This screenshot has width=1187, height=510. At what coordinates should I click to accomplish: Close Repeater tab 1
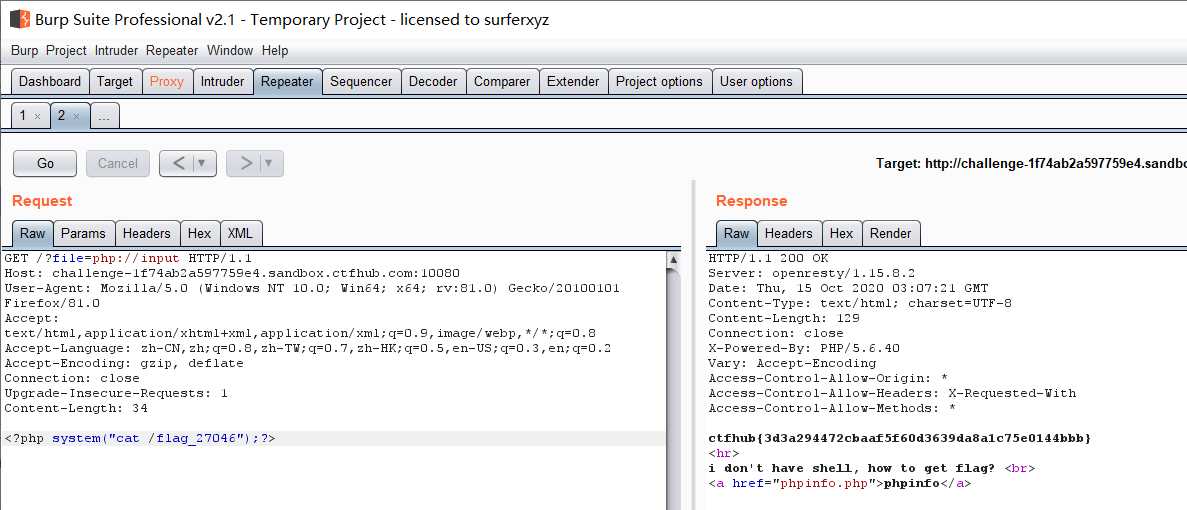click(x=37, y=117)
